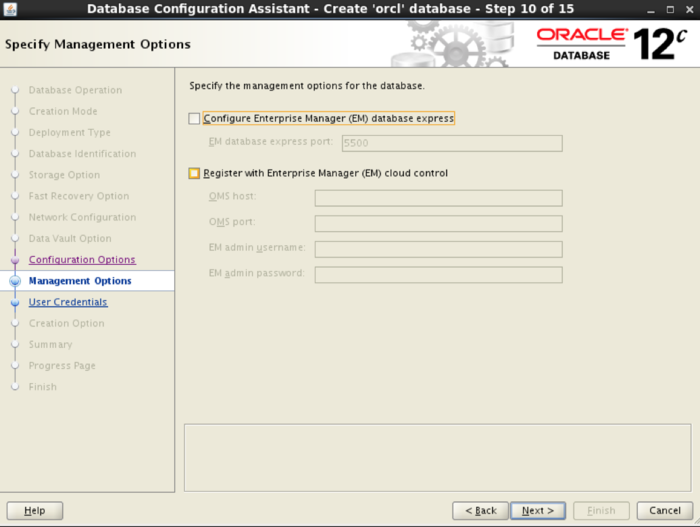This screenshot has height=527, width=700.
Task: Click the Summary step label
Action: tap(50, 344)
